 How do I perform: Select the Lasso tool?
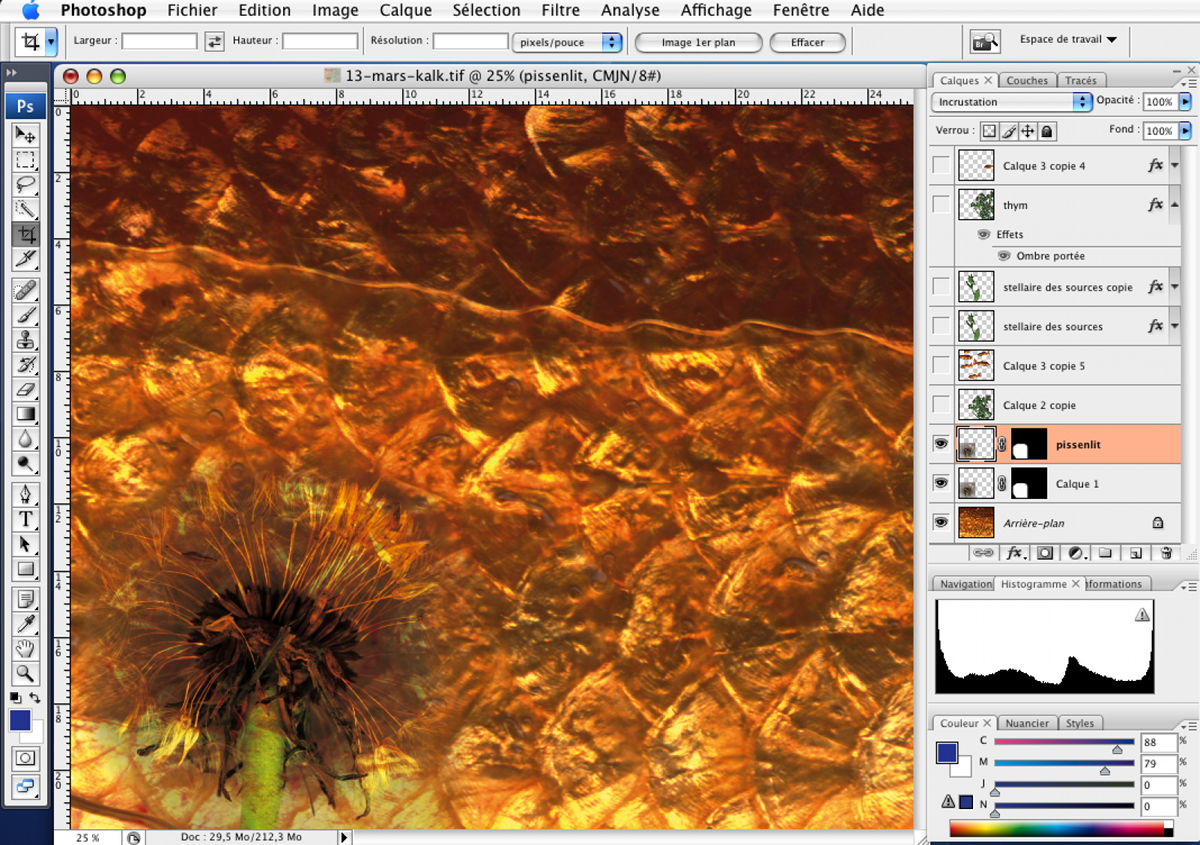click(x=26, y=185)
